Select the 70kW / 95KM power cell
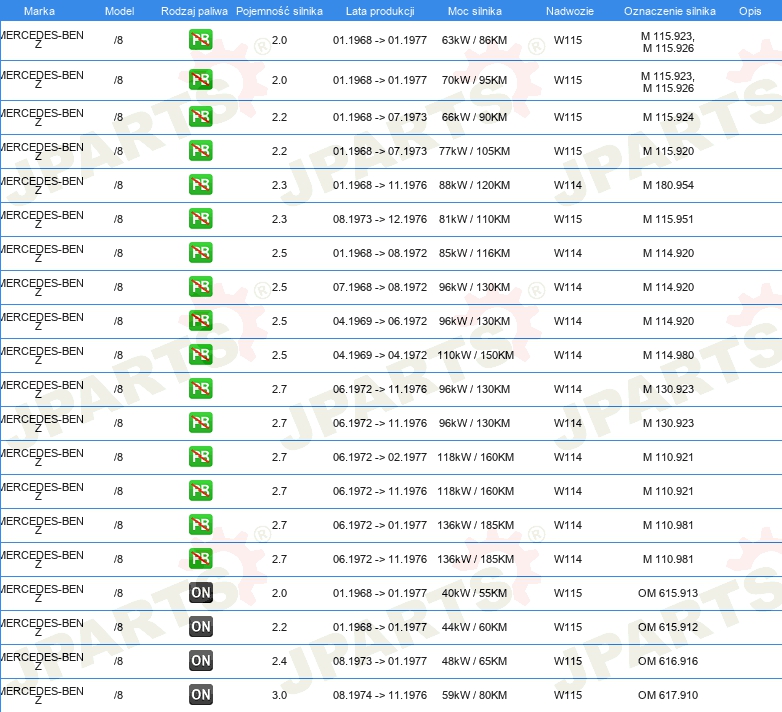The width and height of the screenshot is (782, 712). pos(475,80)
